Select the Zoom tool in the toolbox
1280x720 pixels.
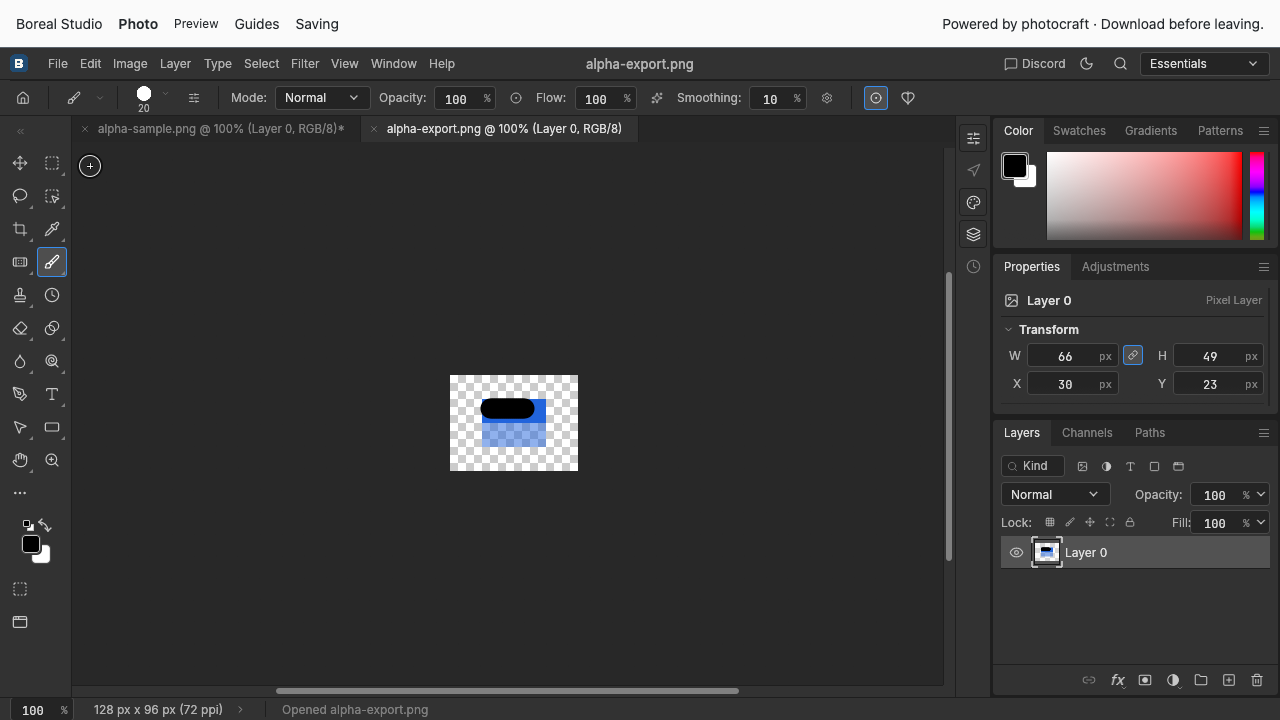[52, 460]
